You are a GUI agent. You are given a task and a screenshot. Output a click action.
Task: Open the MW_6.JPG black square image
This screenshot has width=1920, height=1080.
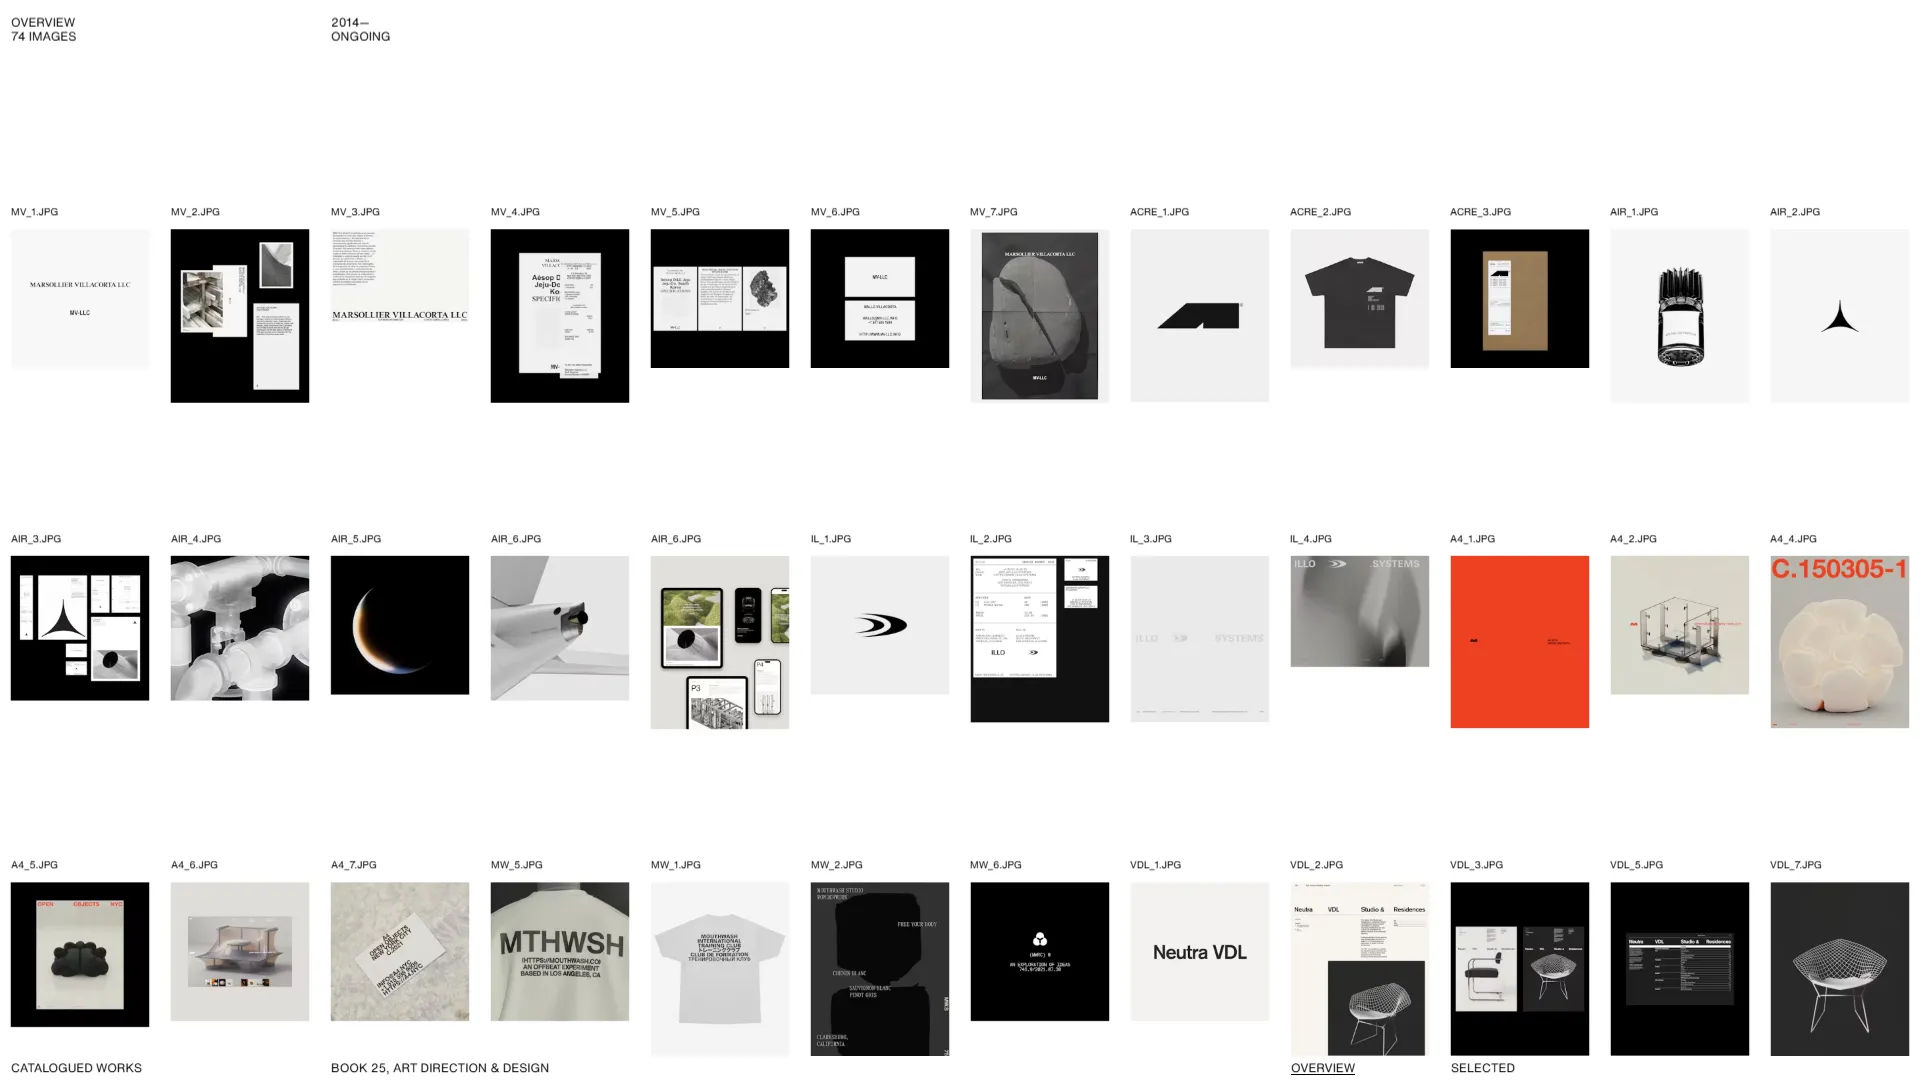click(1039, 951)
